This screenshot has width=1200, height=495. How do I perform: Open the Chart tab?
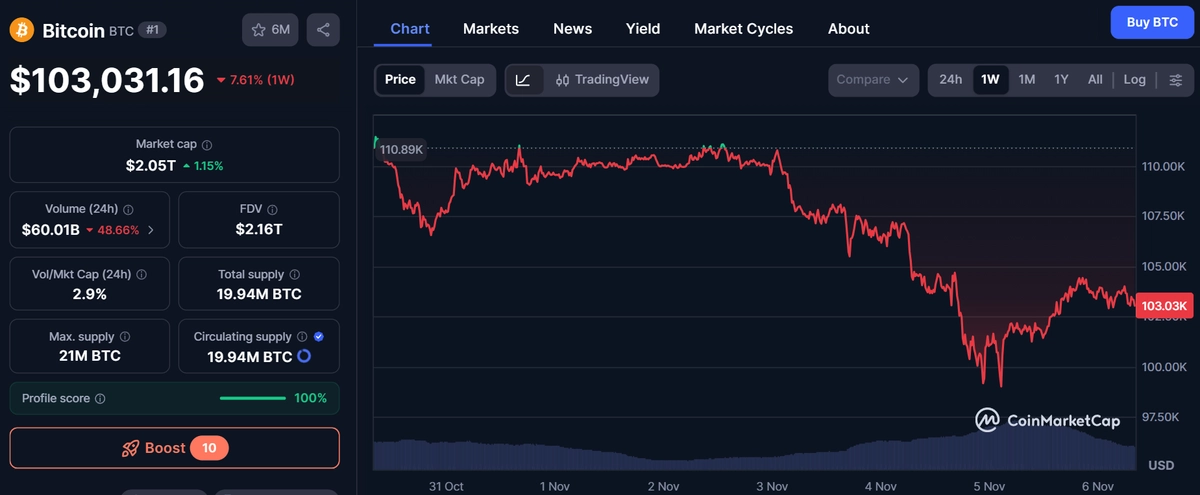click(410, 29)
